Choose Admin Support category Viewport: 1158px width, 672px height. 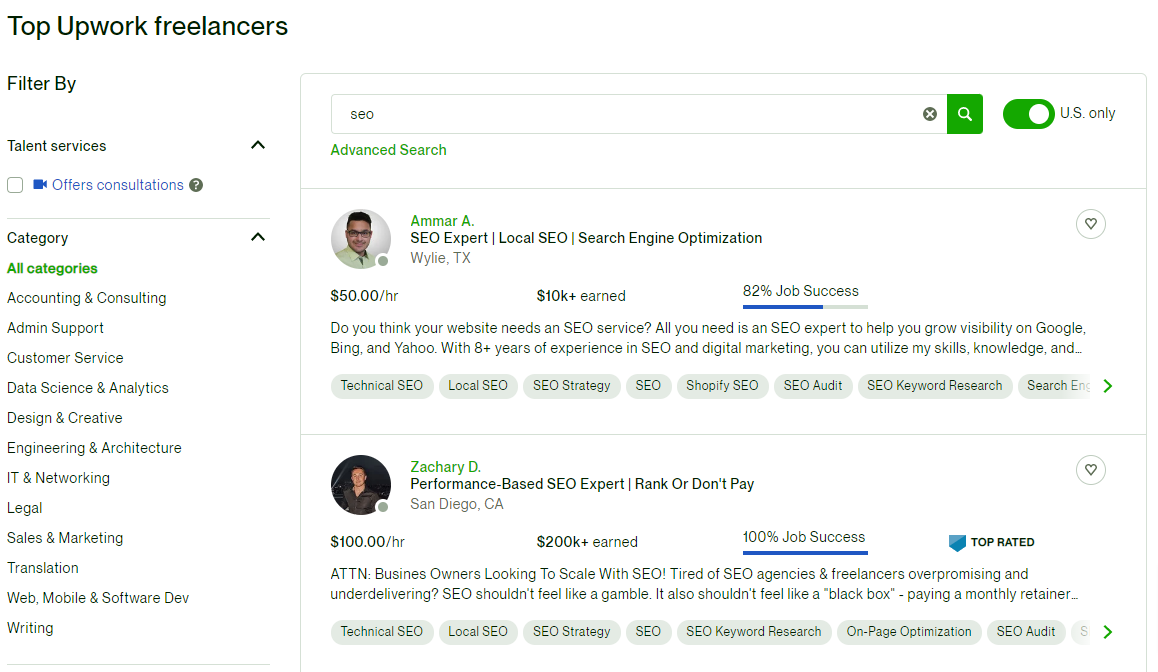55,328
